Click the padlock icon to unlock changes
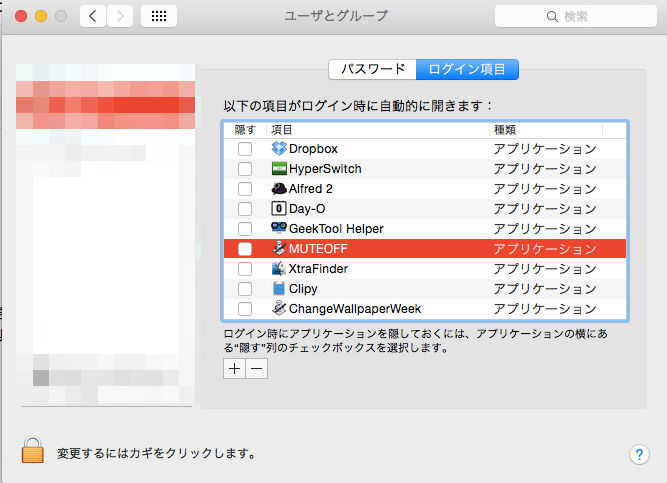The image size is (667, 483). click(x=33, y=449)
